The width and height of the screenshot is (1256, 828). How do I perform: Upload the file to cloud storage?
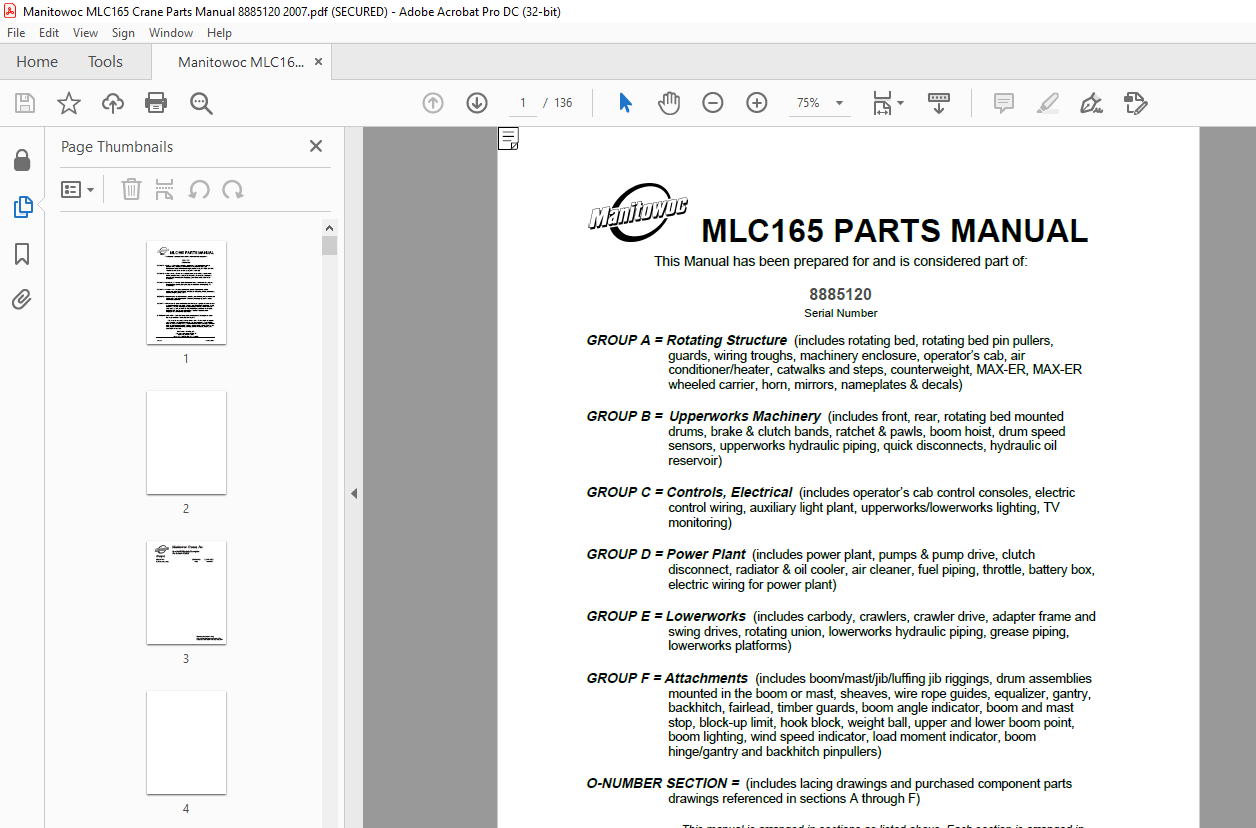tap(113, 103)
